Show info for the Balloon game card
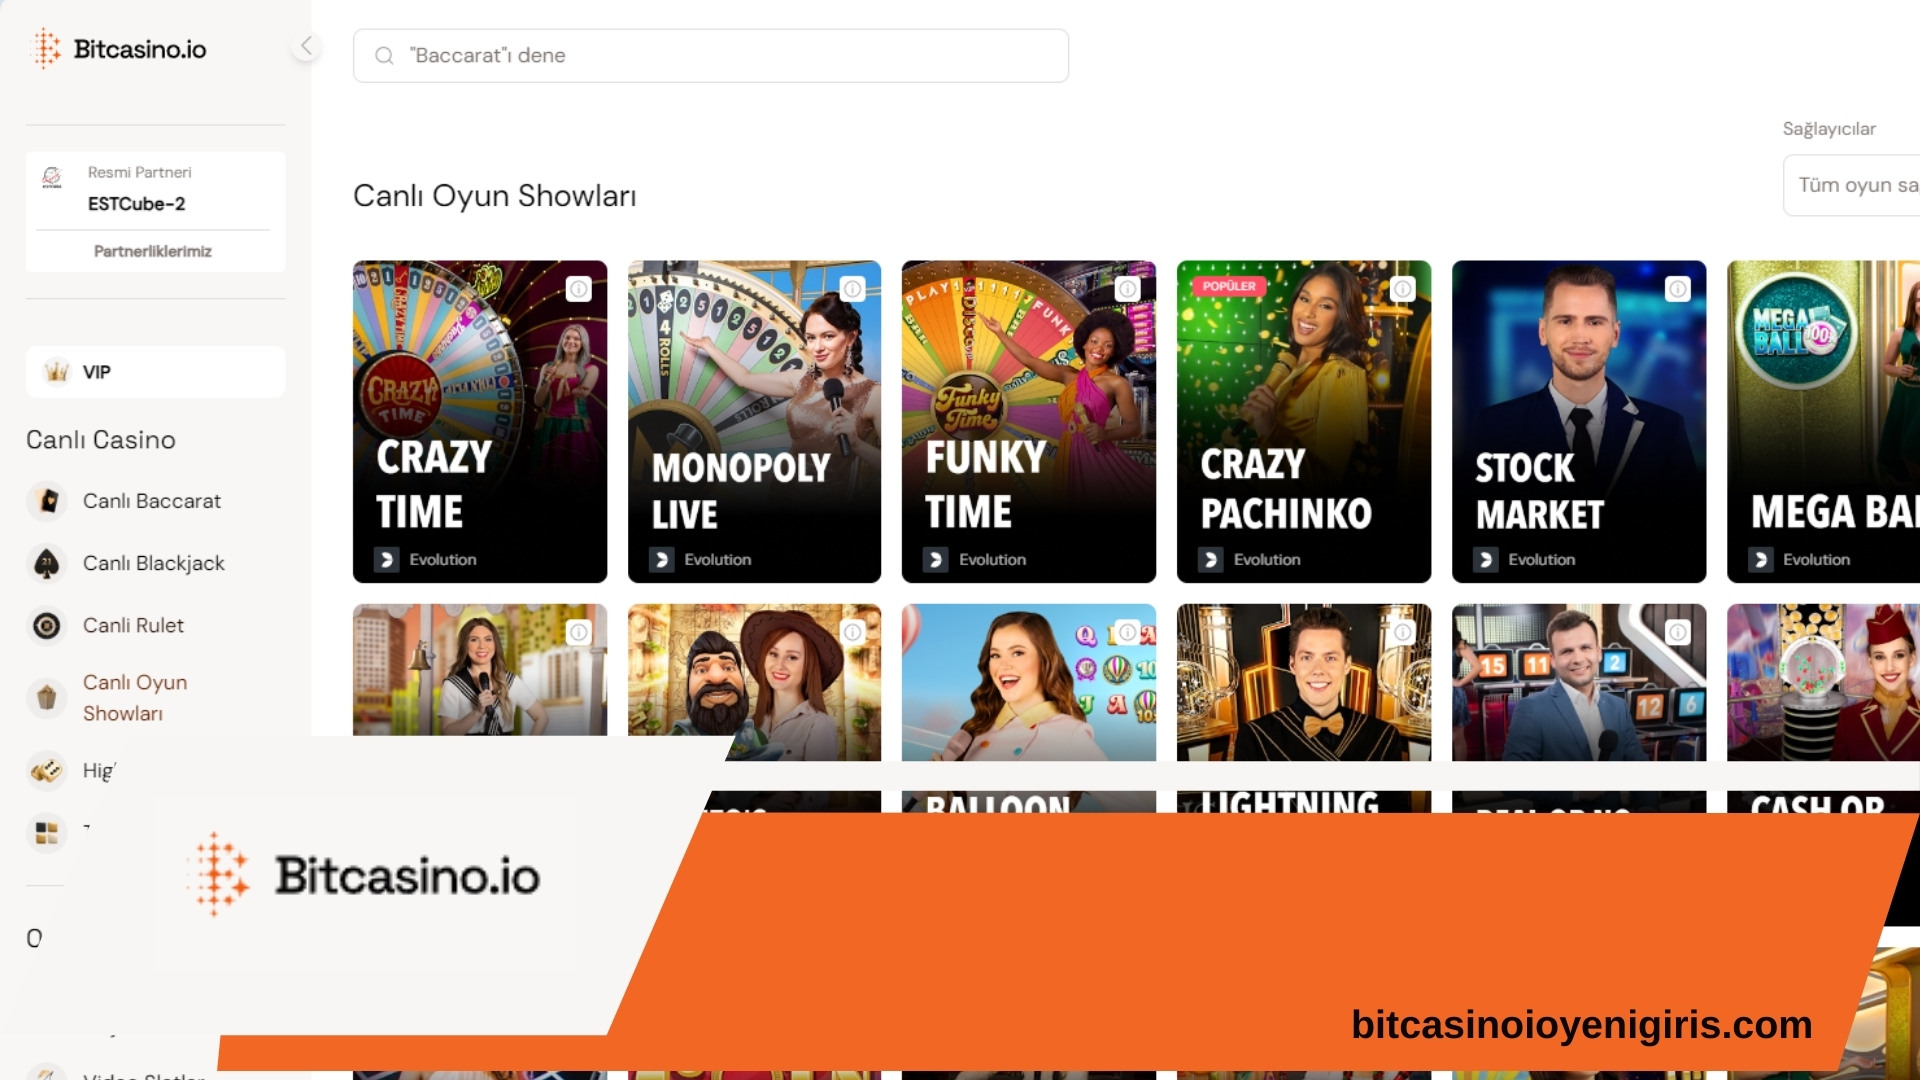The height and width of the screenshot is (1080, 1920). (x=1128, y=632)
